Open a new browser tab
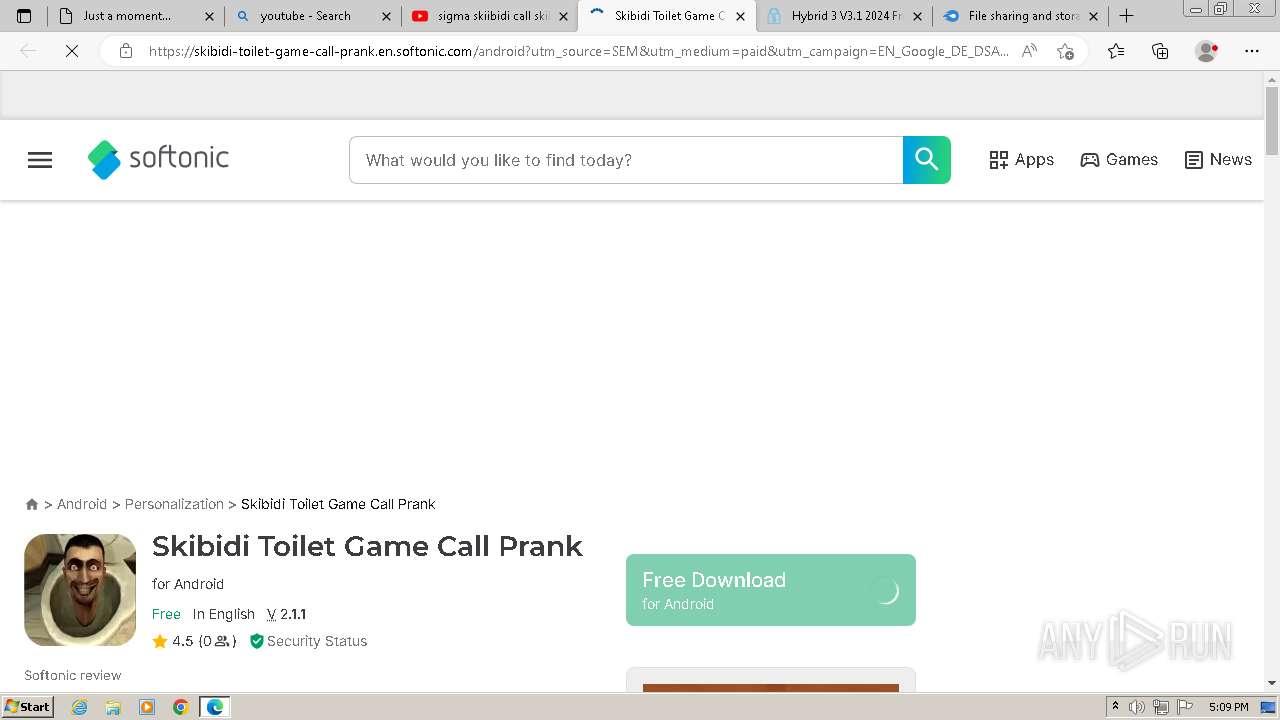The image size is (1280, 720). point(1126,16)
